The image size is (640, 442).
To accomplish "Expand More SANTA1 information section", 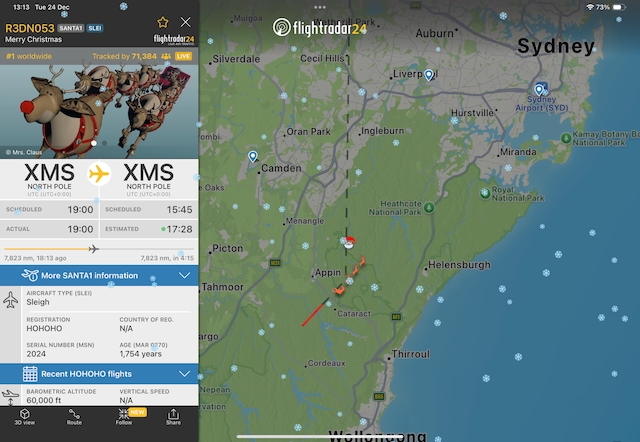I will click(99, 275).
